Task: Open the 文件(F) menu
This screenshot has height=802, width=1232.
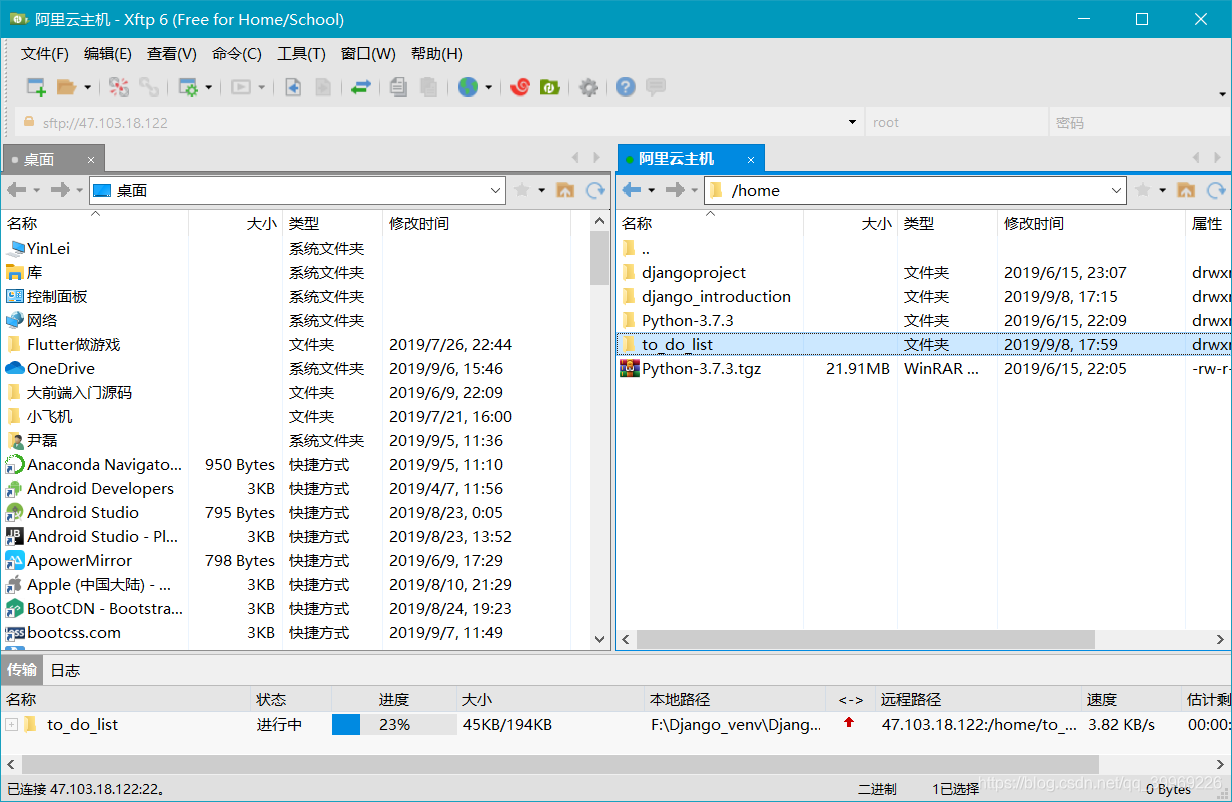Action: click(x=45, y=54)
